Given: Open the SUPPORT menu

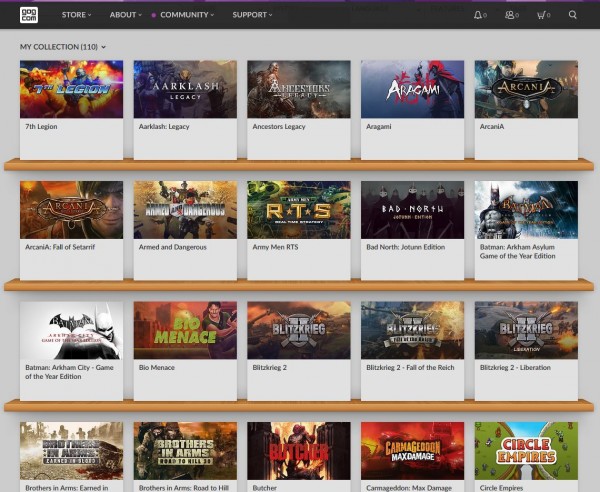Looking at the screenshot, I should [252, 15].
